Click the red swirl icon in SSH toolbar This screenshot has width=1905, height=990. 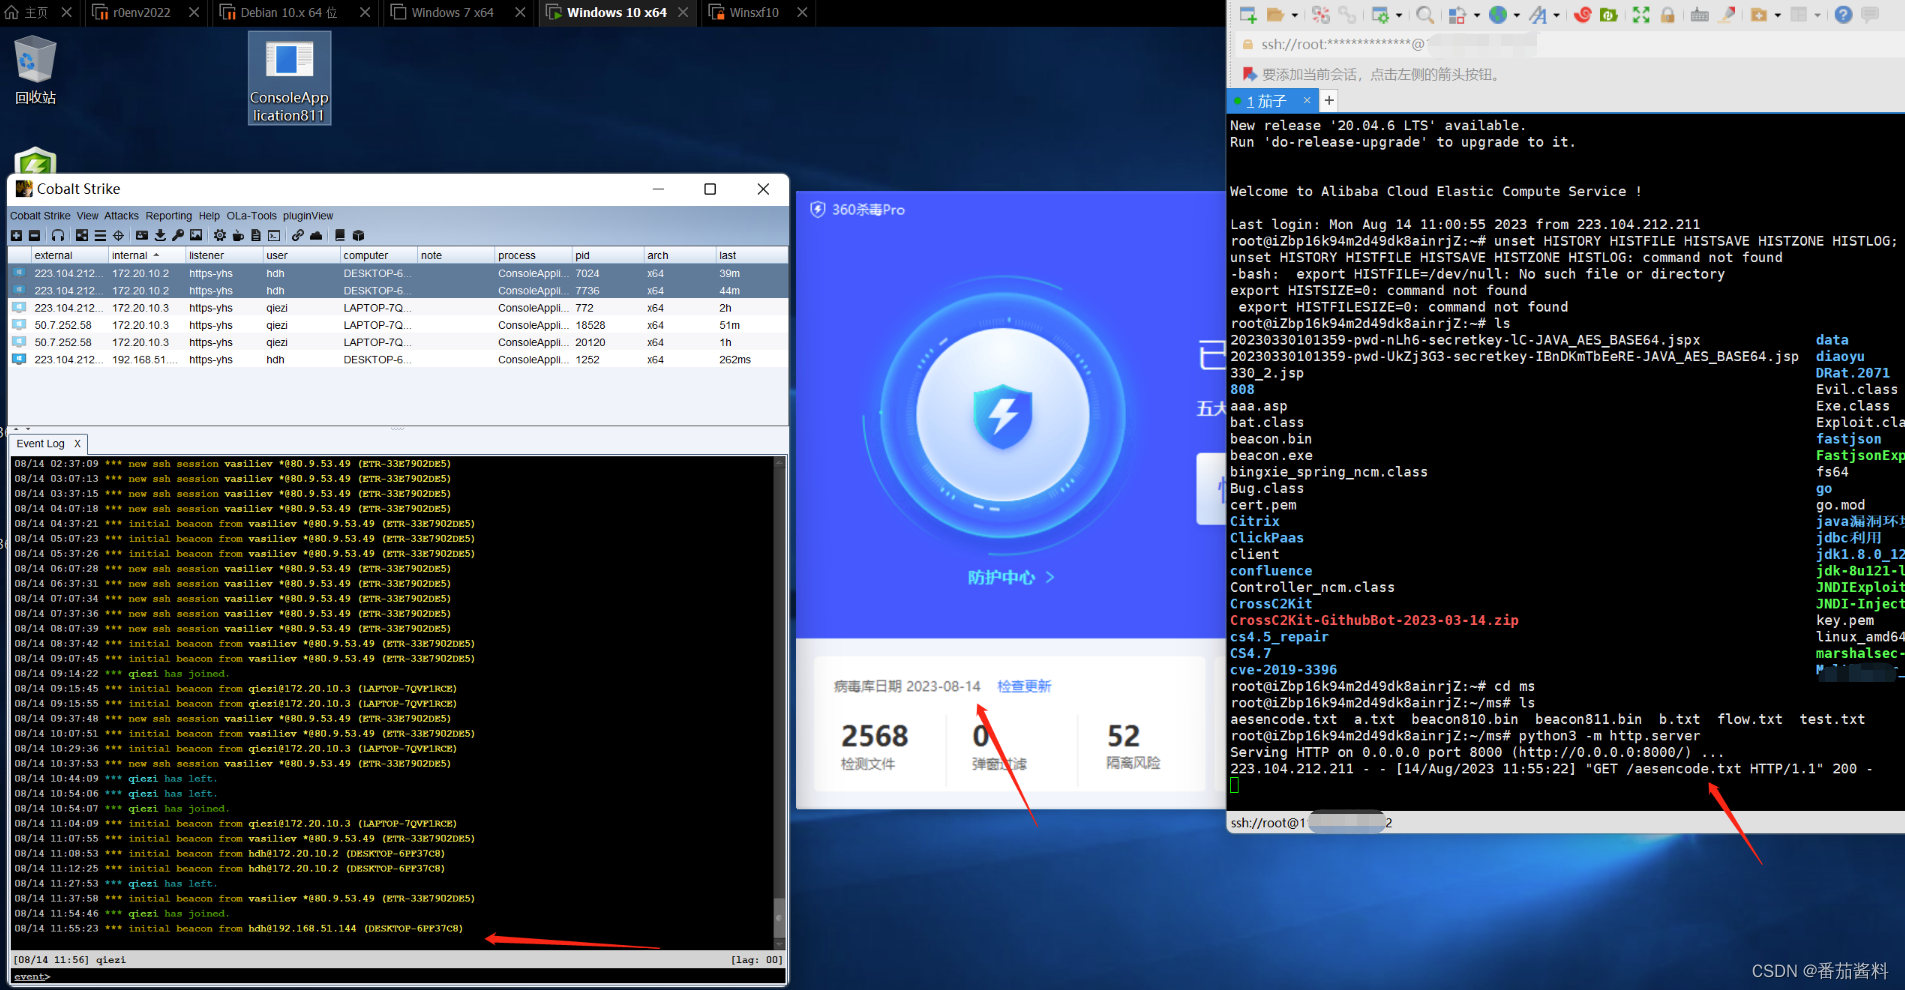click(x=1582, y=15)
